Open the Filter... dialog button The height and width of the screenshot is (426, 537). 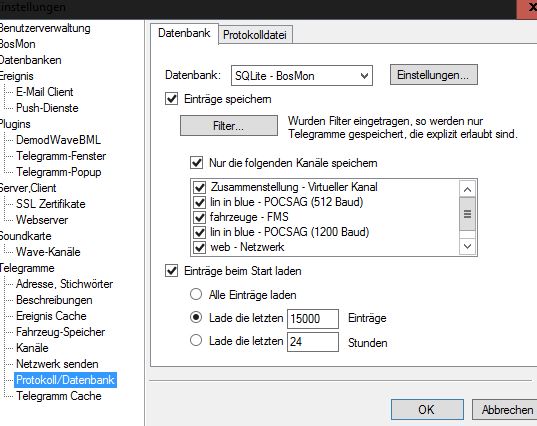tap(229, 126)
